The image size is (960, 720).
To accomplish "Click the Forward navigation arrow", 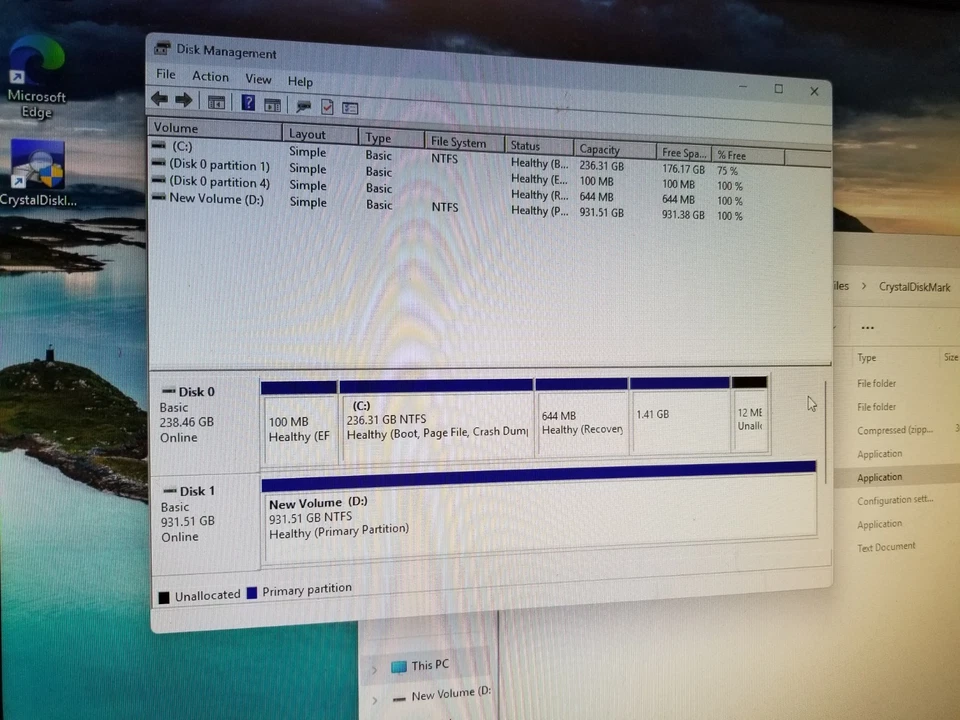I will click(184, 99).
